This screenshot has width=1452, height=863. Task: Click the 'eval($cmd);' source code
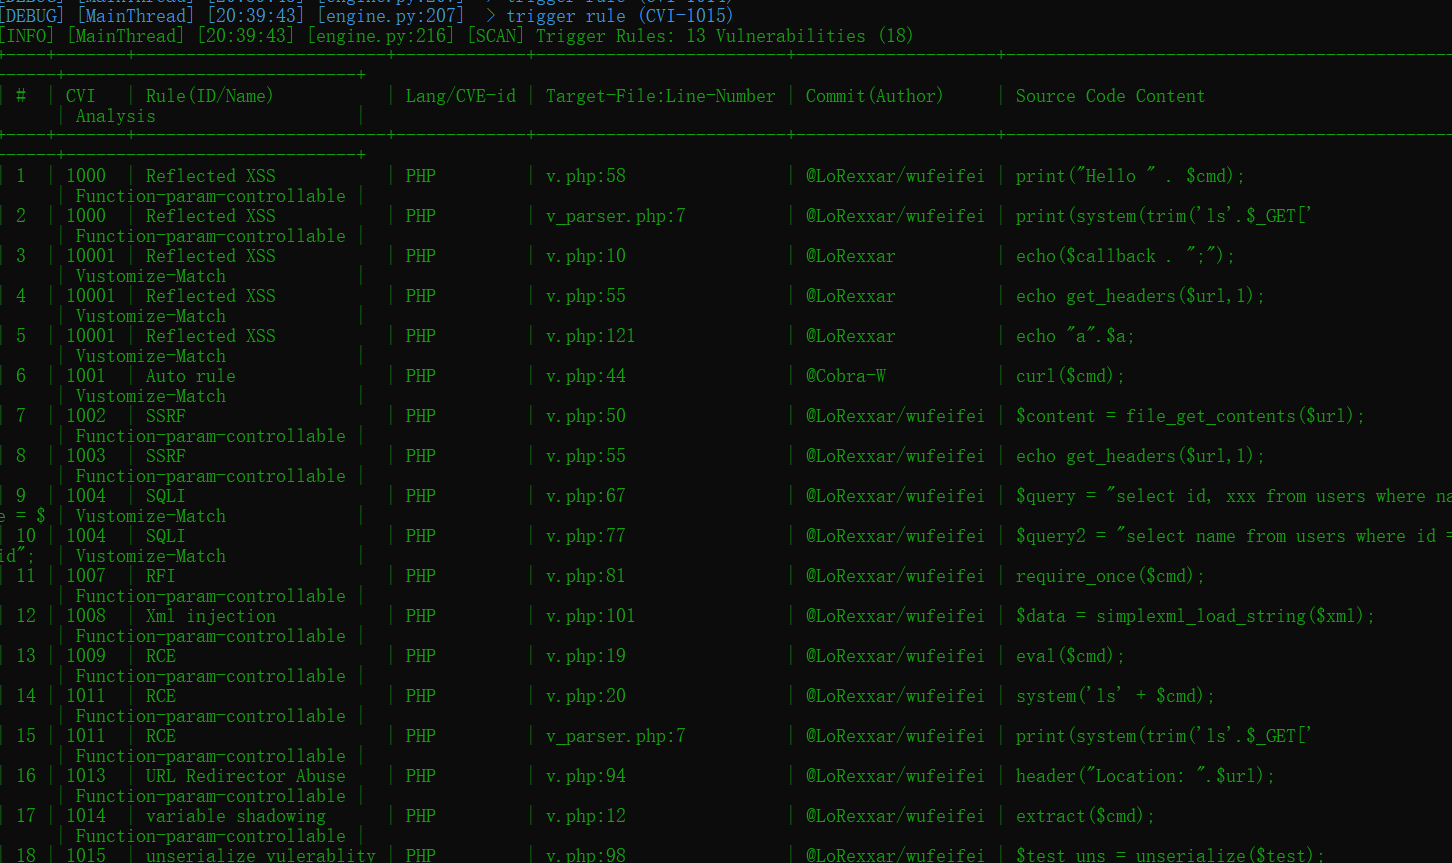(x=1071, y=656)
